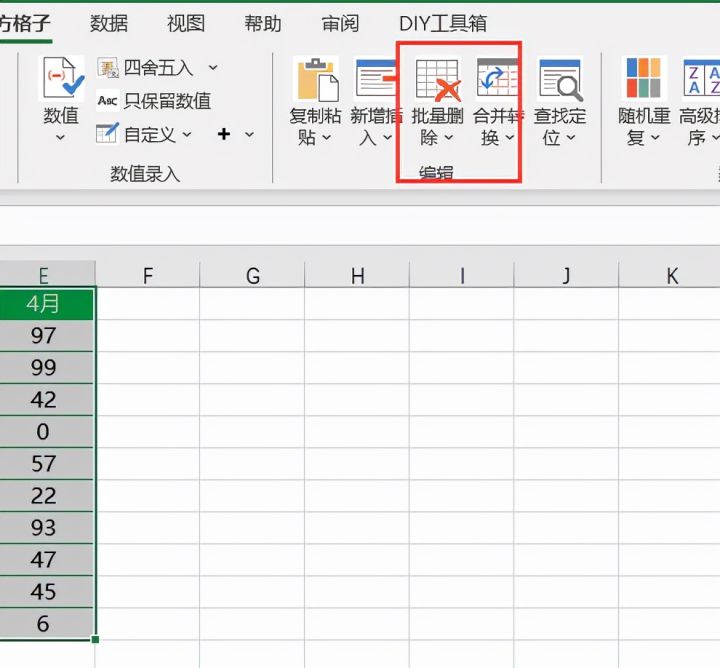The image size is (720, 668).
Task: Click the 数值 checkmark document icon
Action: [x=63, y=78]
